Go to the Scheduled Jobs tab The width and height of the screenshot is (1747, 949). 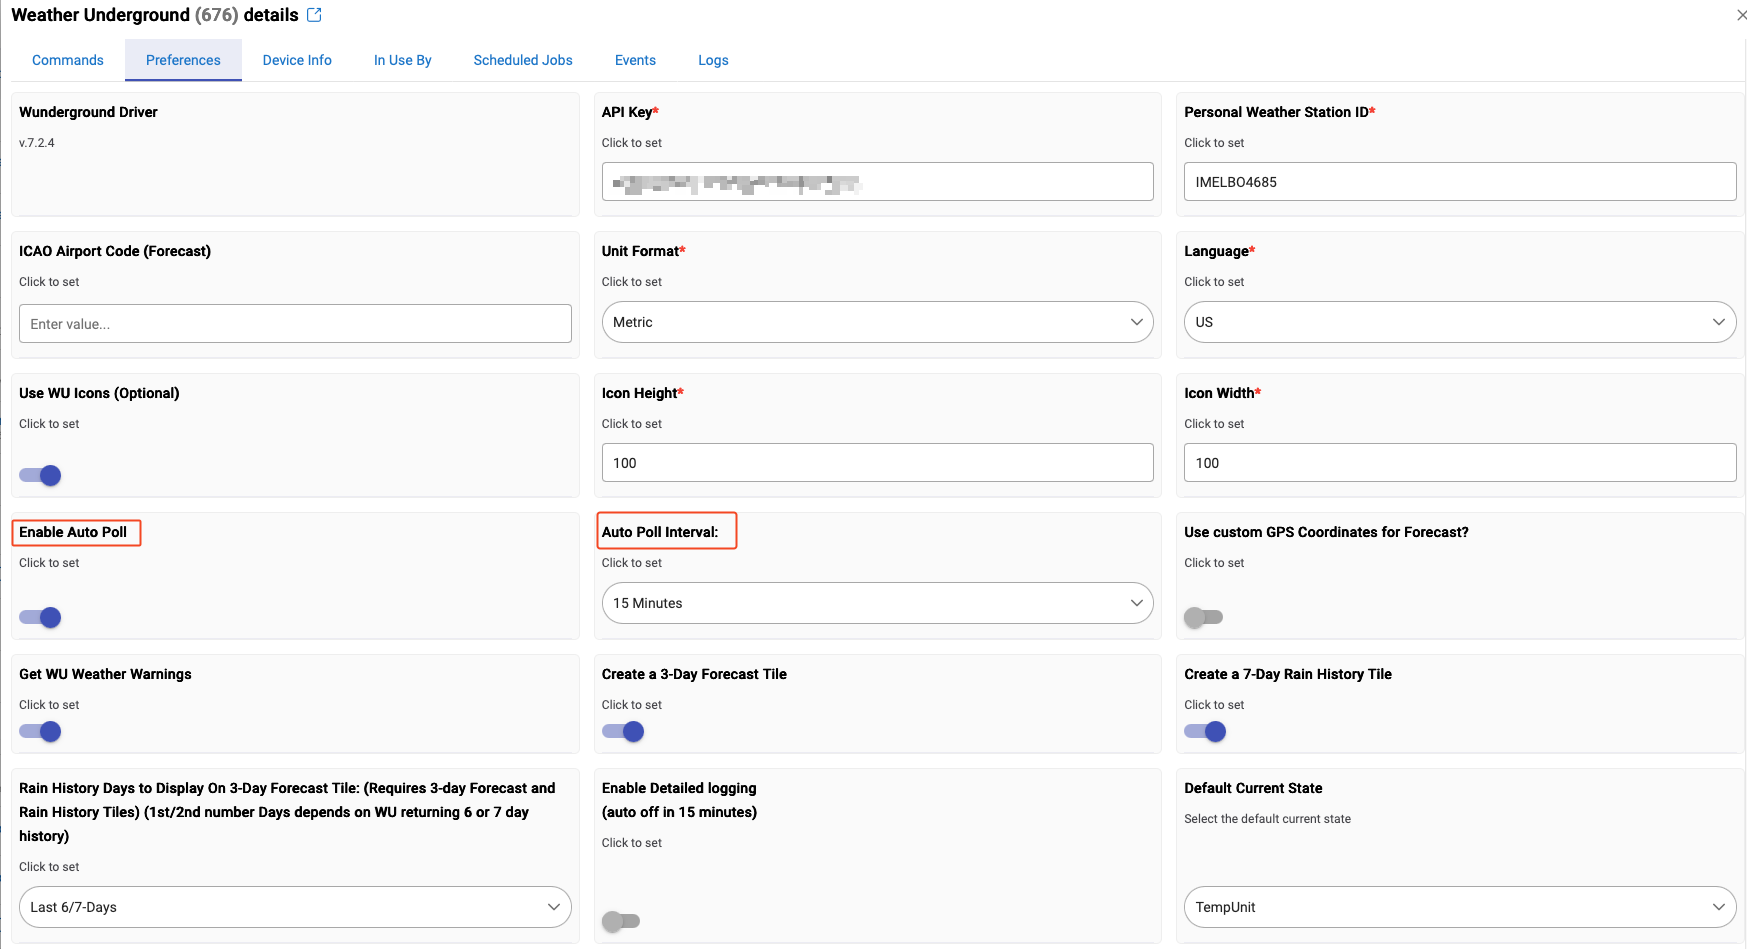[x=523, y=60]
